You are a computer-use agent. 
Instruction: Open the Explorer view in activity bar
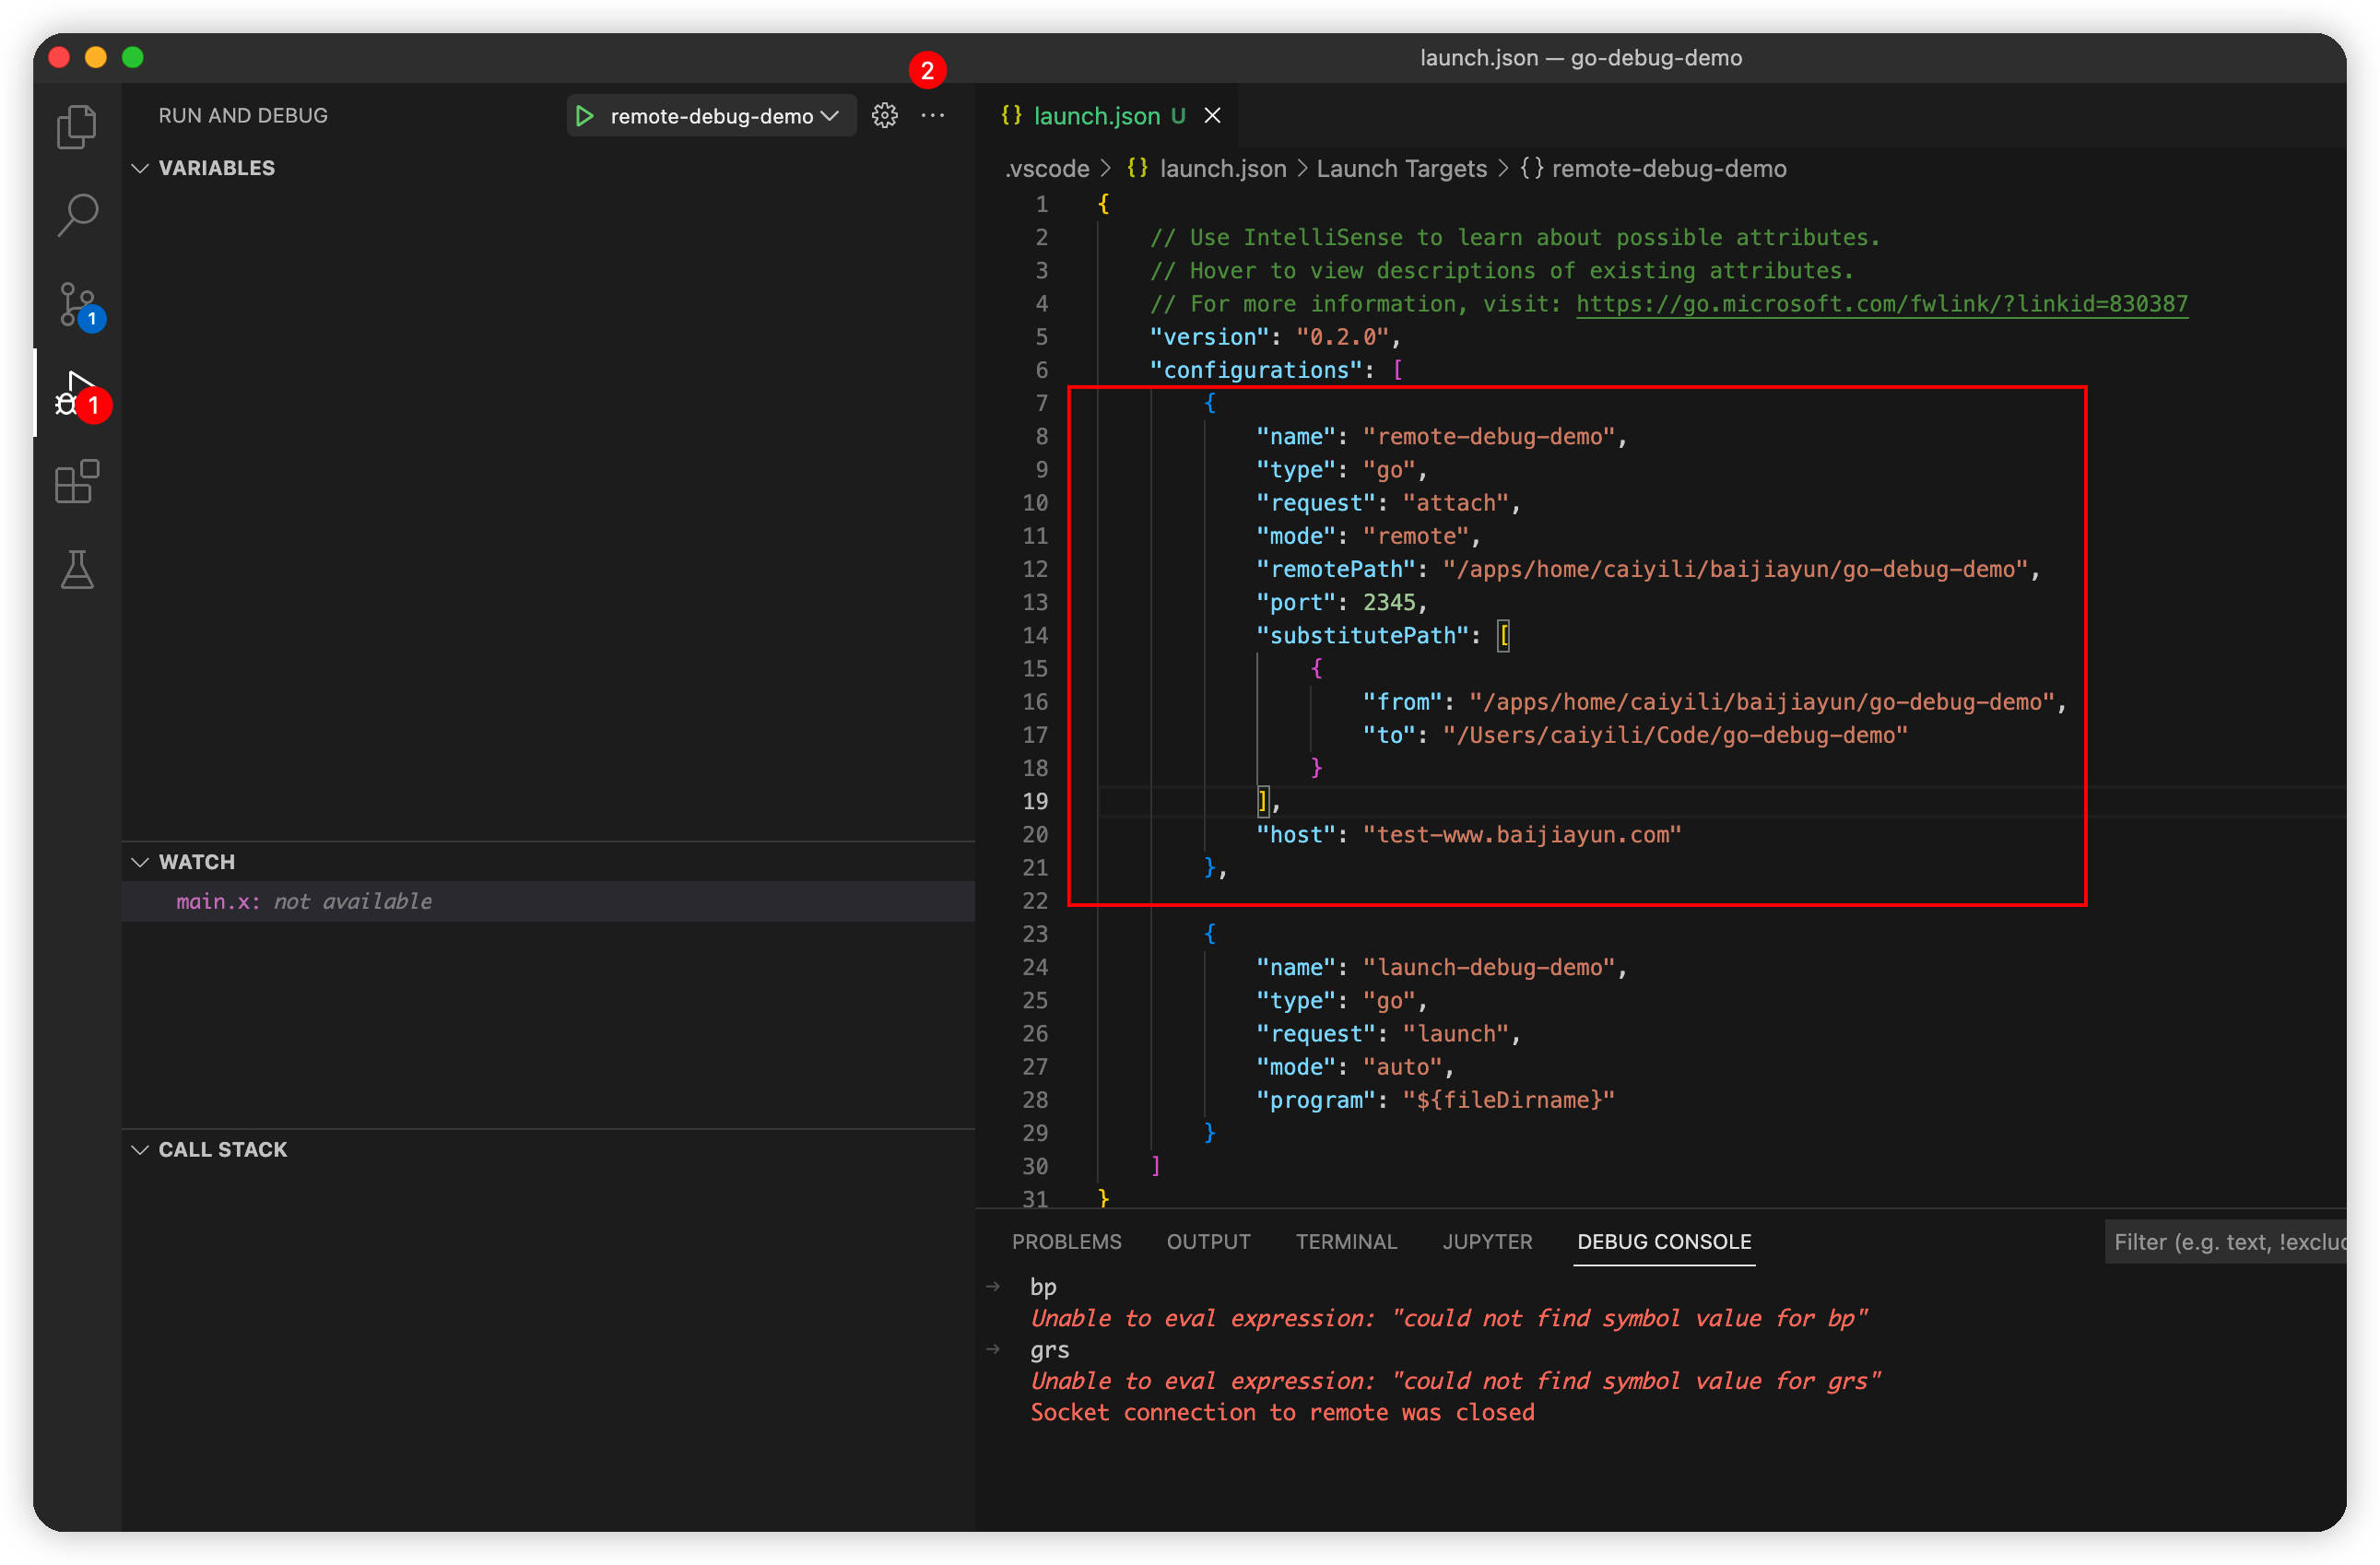77,127
